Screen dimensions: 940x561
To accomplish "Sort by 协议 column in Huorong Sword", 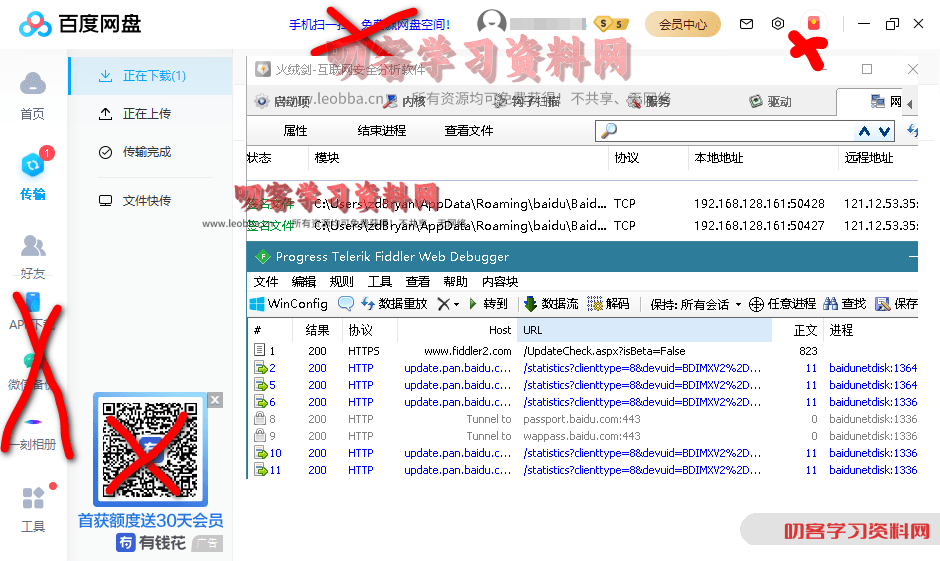I will click(626, 158).
